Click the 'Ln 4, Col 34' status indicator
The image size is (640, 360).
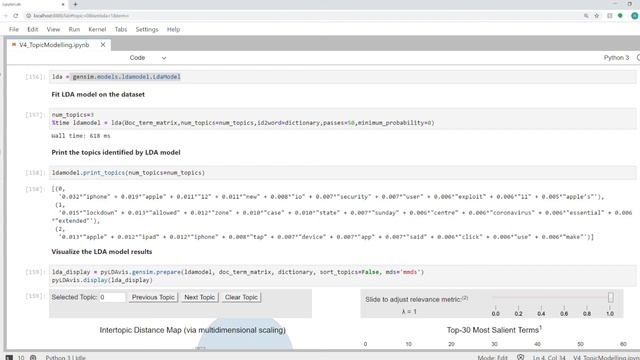[x=549, y=357]
